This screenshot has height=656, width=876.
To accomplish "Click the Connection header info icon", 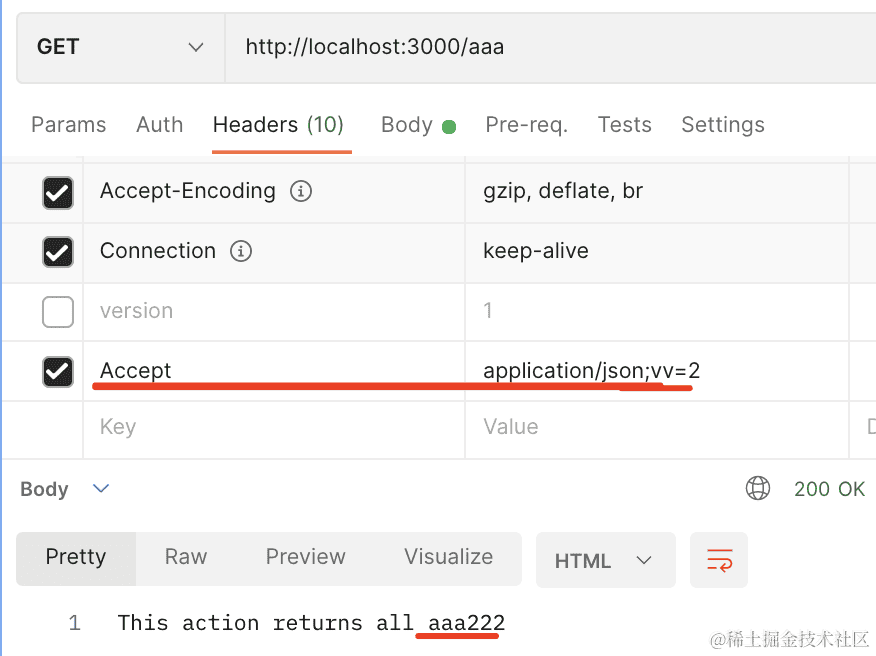I will [241, 251].
